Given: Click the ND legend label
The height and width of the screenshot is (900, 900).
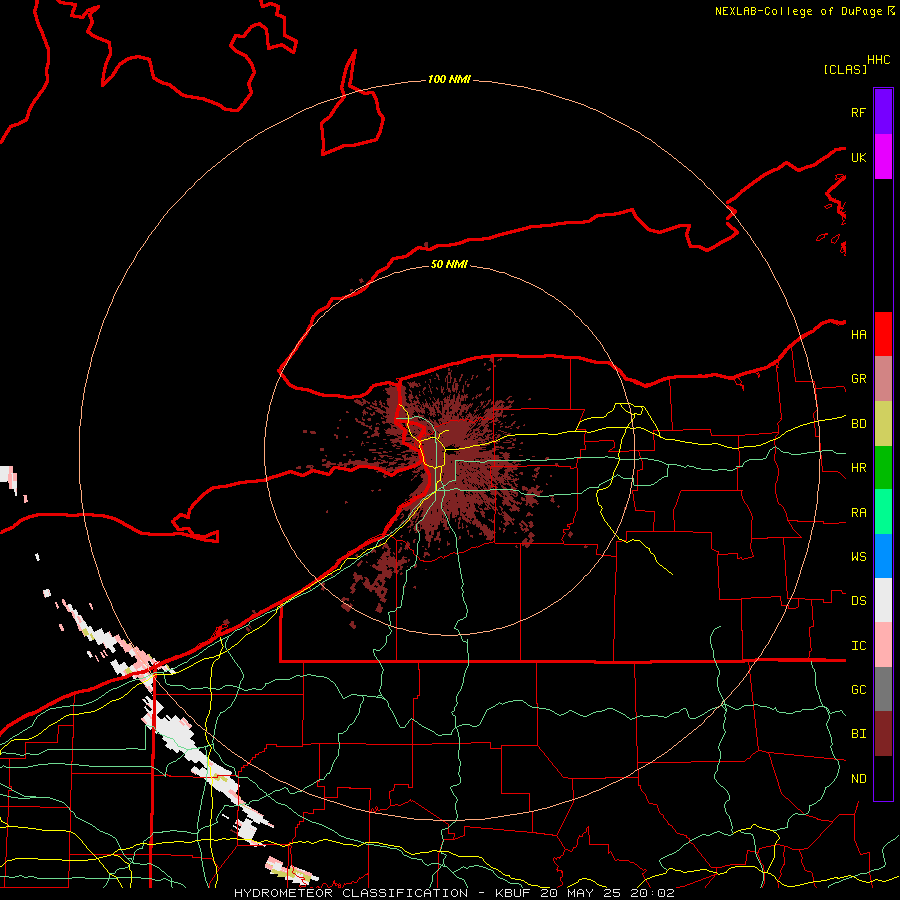Looking at the screenshot, I should click(x=858, y=779).
